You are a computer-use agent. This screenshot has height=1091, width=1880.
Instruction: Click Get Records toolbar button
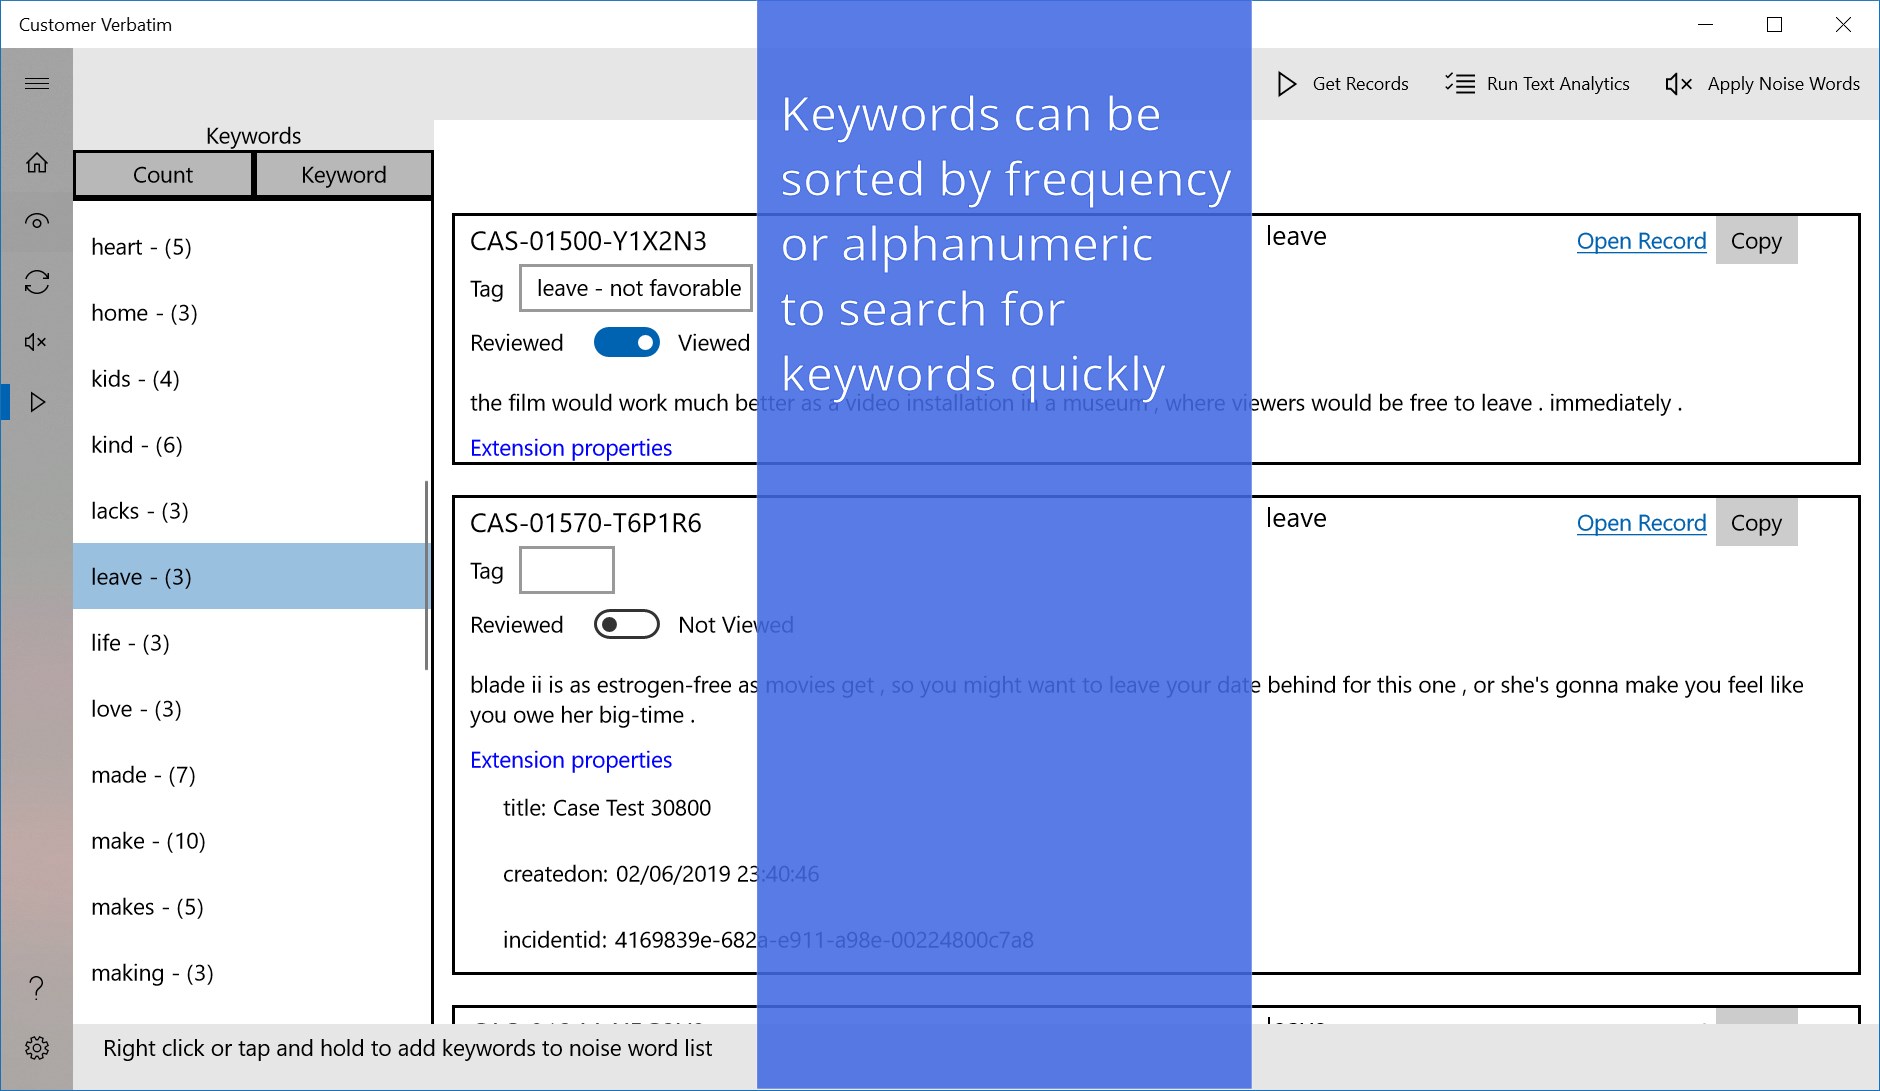[1343, 84]
